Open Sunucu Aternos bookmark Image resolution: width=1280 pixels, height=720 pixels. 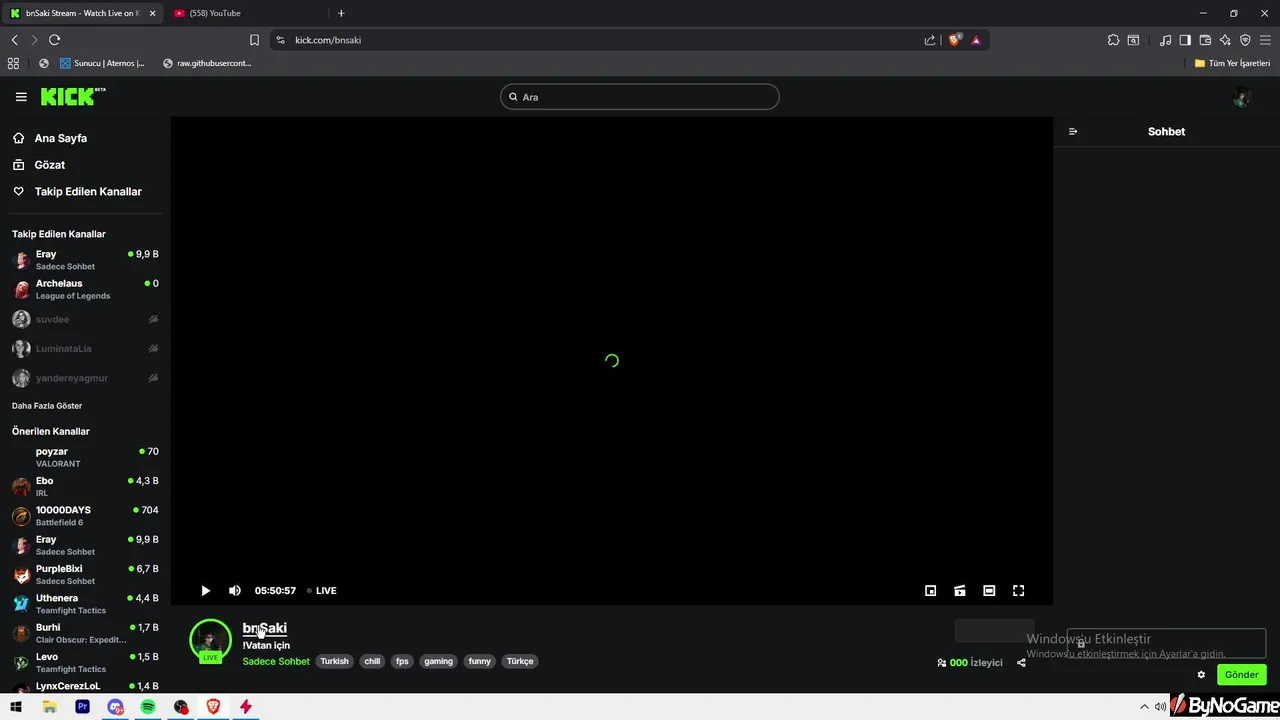point(102,63)
